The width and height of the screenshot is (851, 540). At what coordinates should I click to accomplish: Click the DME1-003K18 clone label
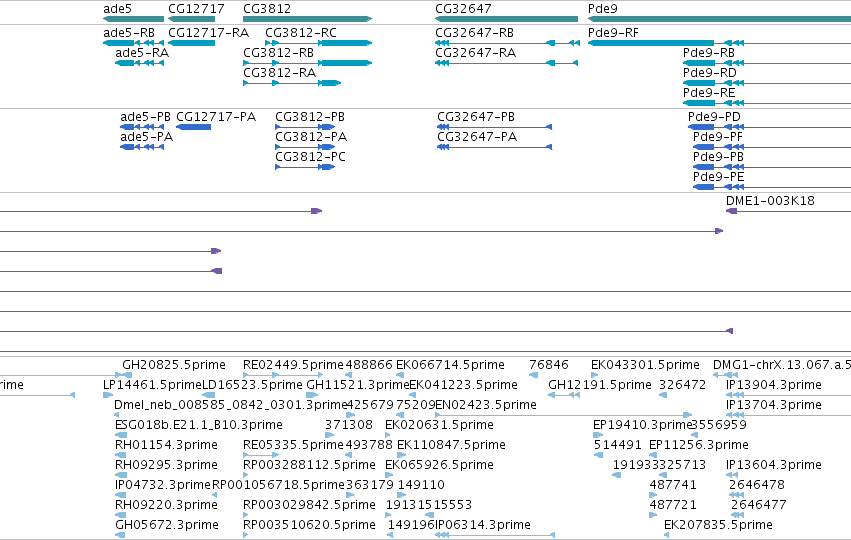point(770,201)
